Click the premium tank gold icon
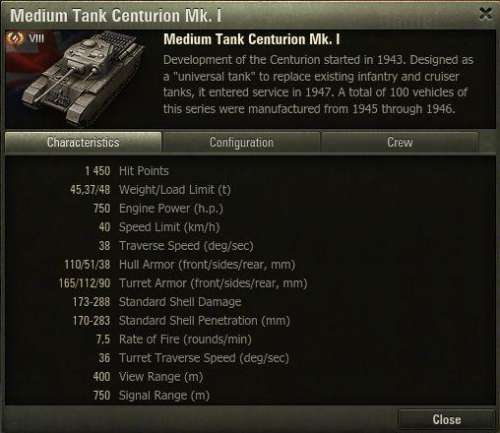This screenshot has height=433, width=500. pos(15,38)
